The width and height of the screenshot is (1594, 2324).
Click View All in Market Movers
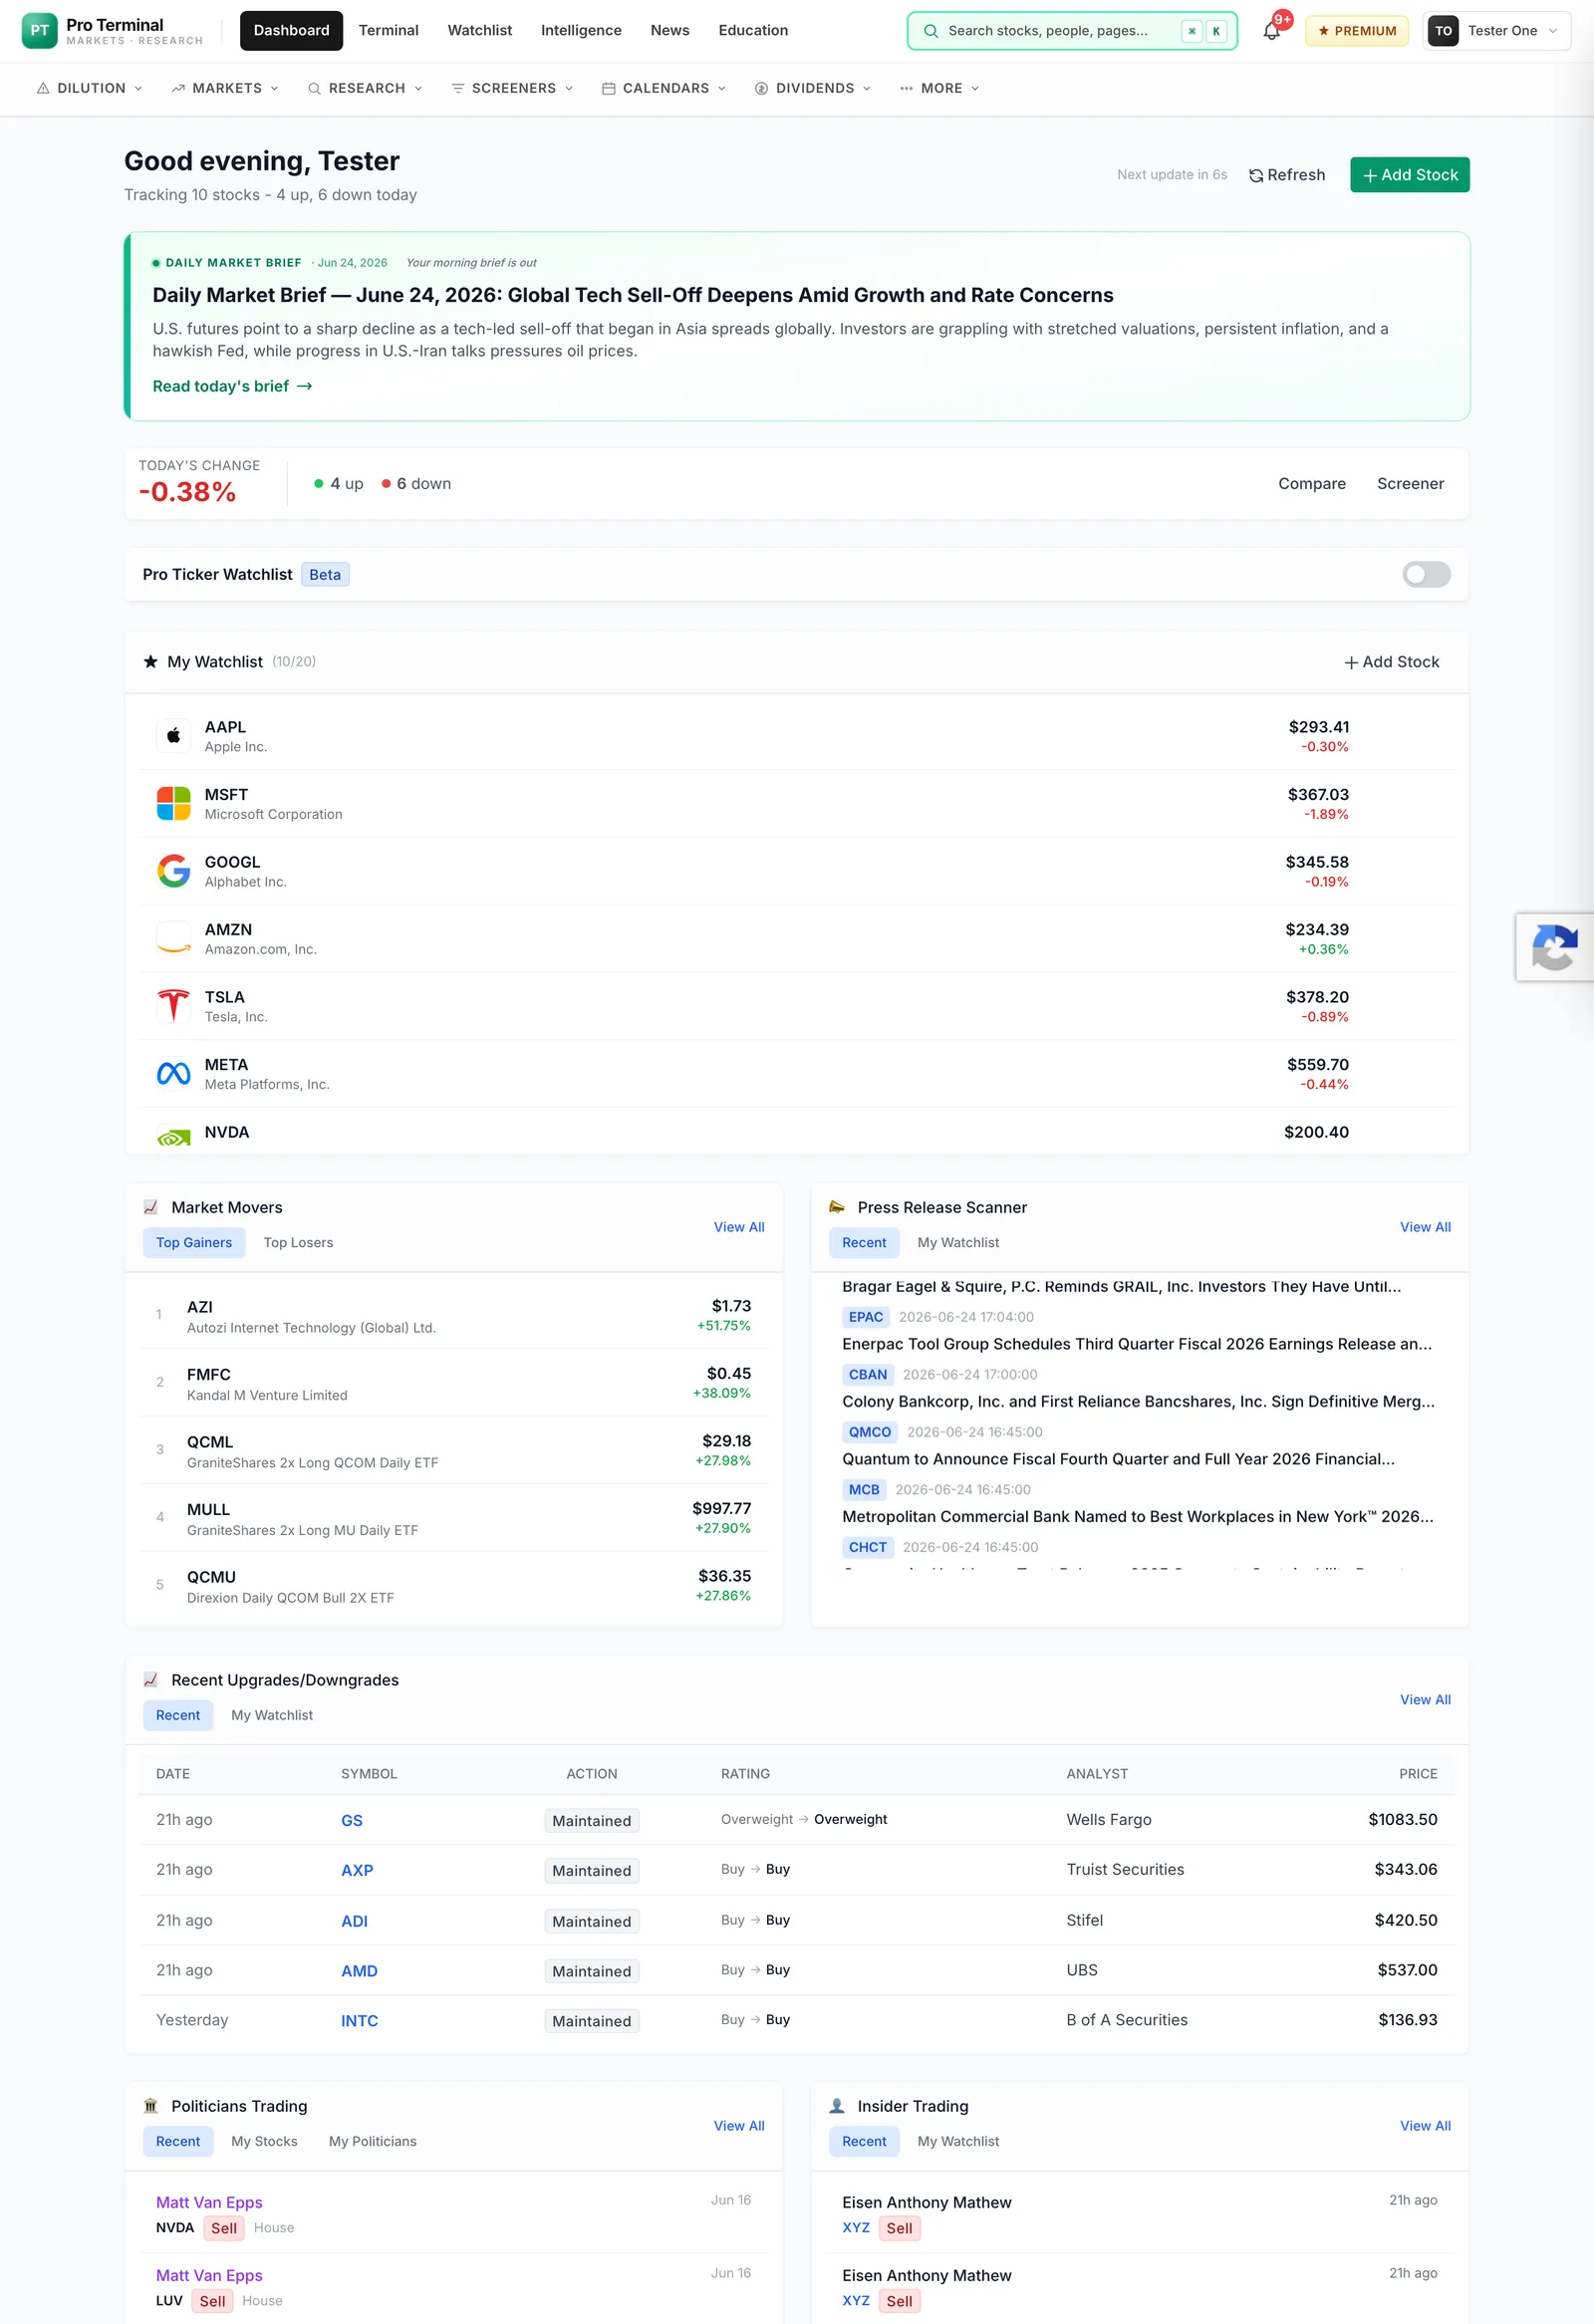tap(739, 1227)
